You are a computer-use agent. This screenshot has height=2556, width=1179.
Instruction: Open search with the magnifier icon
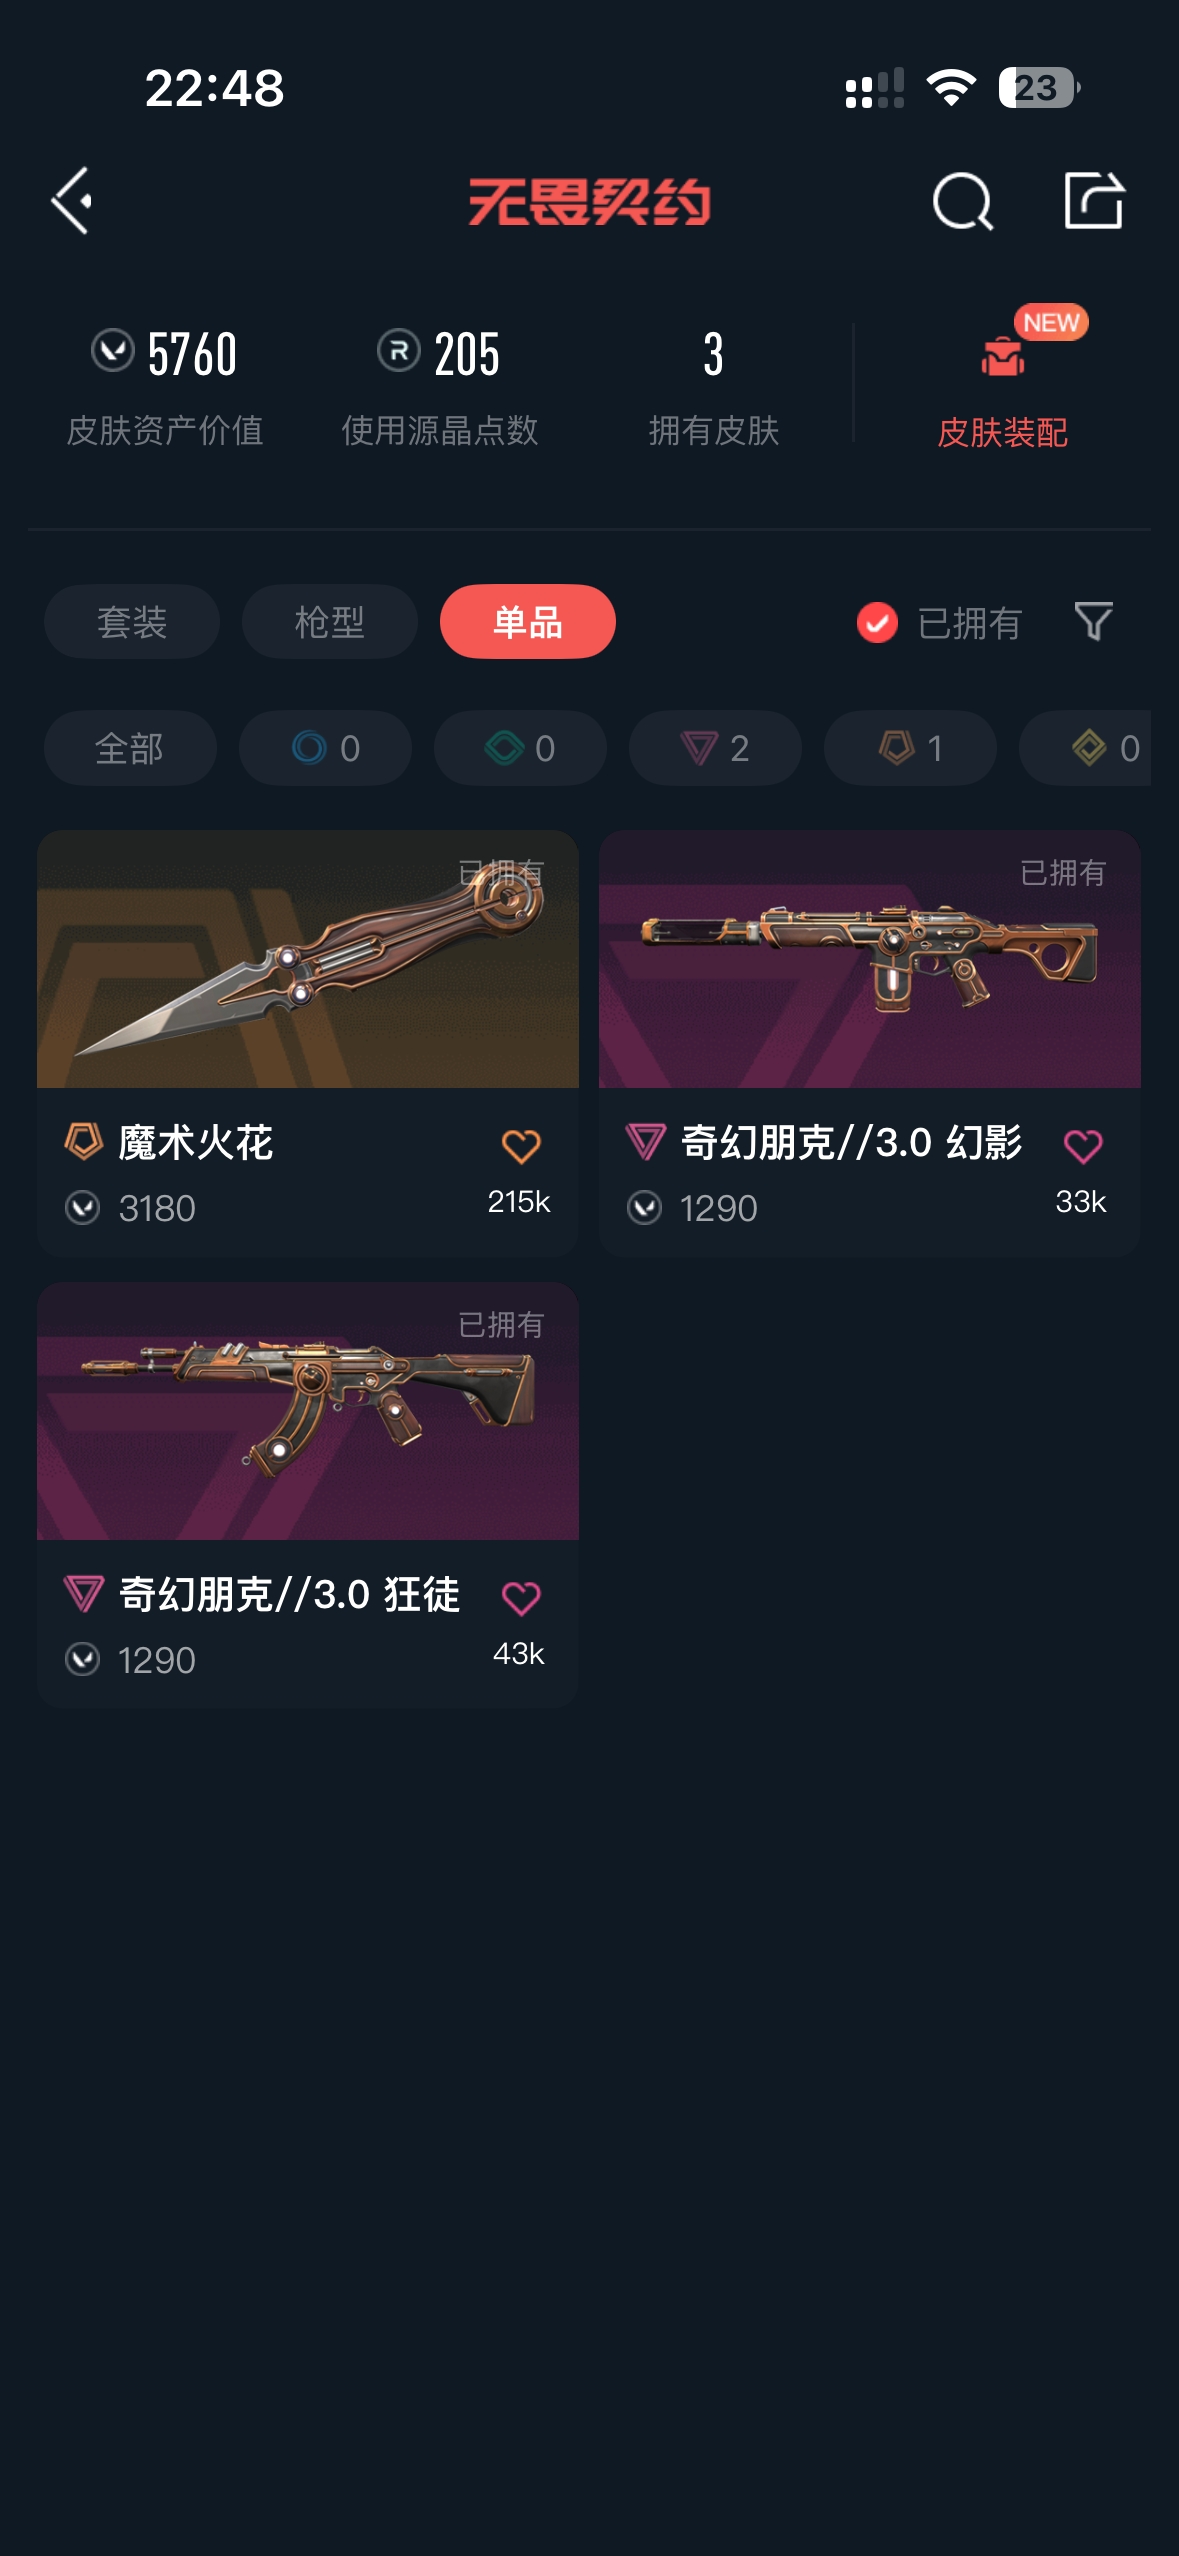[x=962, y=201]
